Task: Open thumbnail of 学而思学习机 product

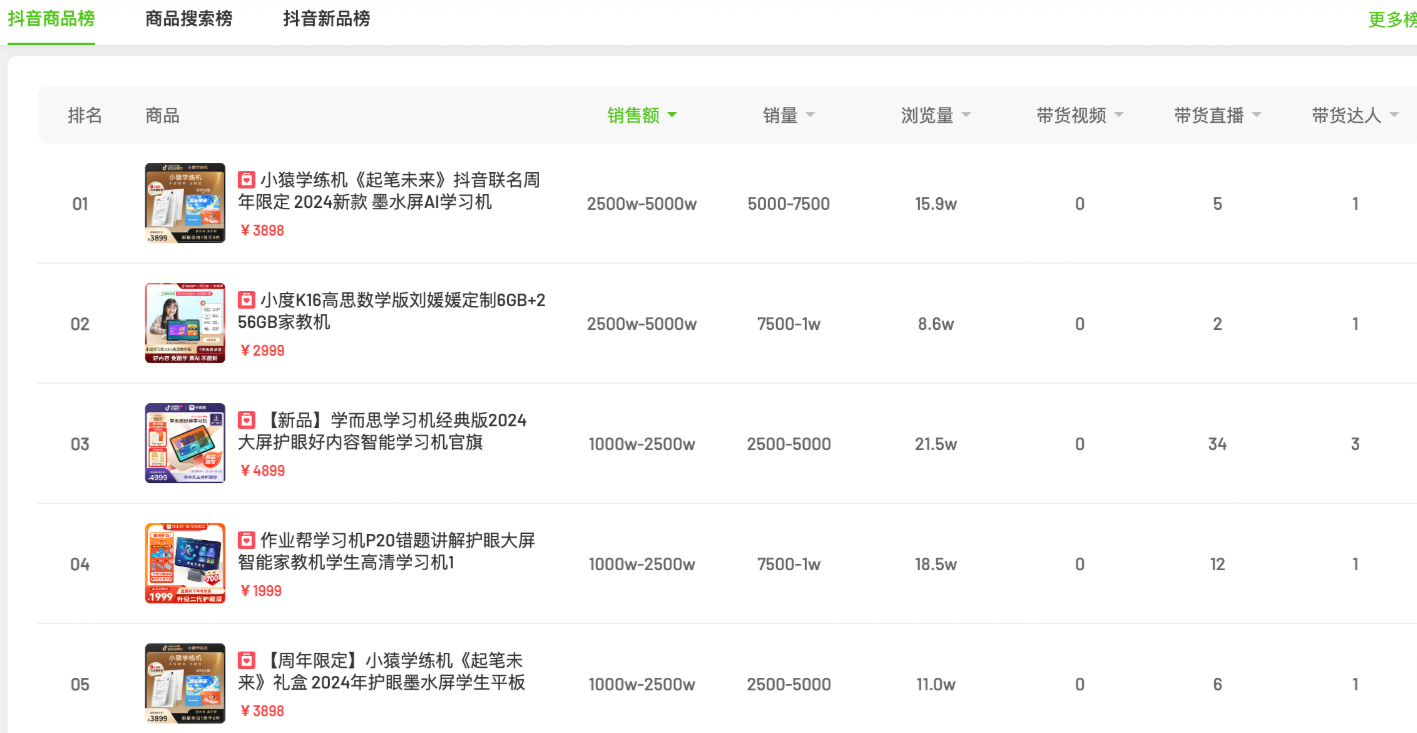Action: click(x=185, y=443)
